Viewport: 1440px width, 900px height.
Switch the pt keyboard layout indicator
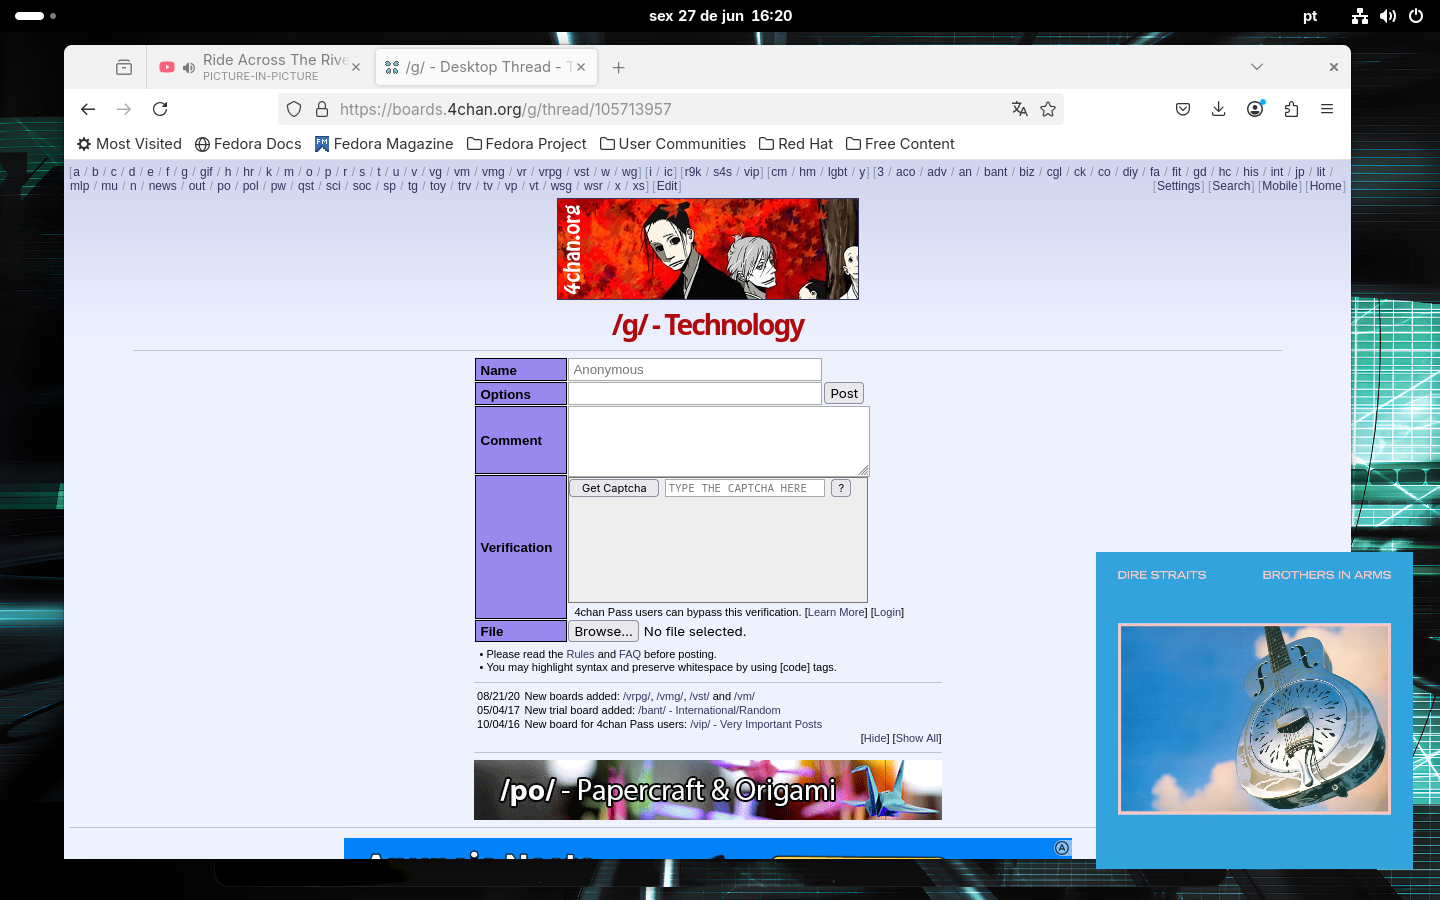click(x=1310, y=16)
